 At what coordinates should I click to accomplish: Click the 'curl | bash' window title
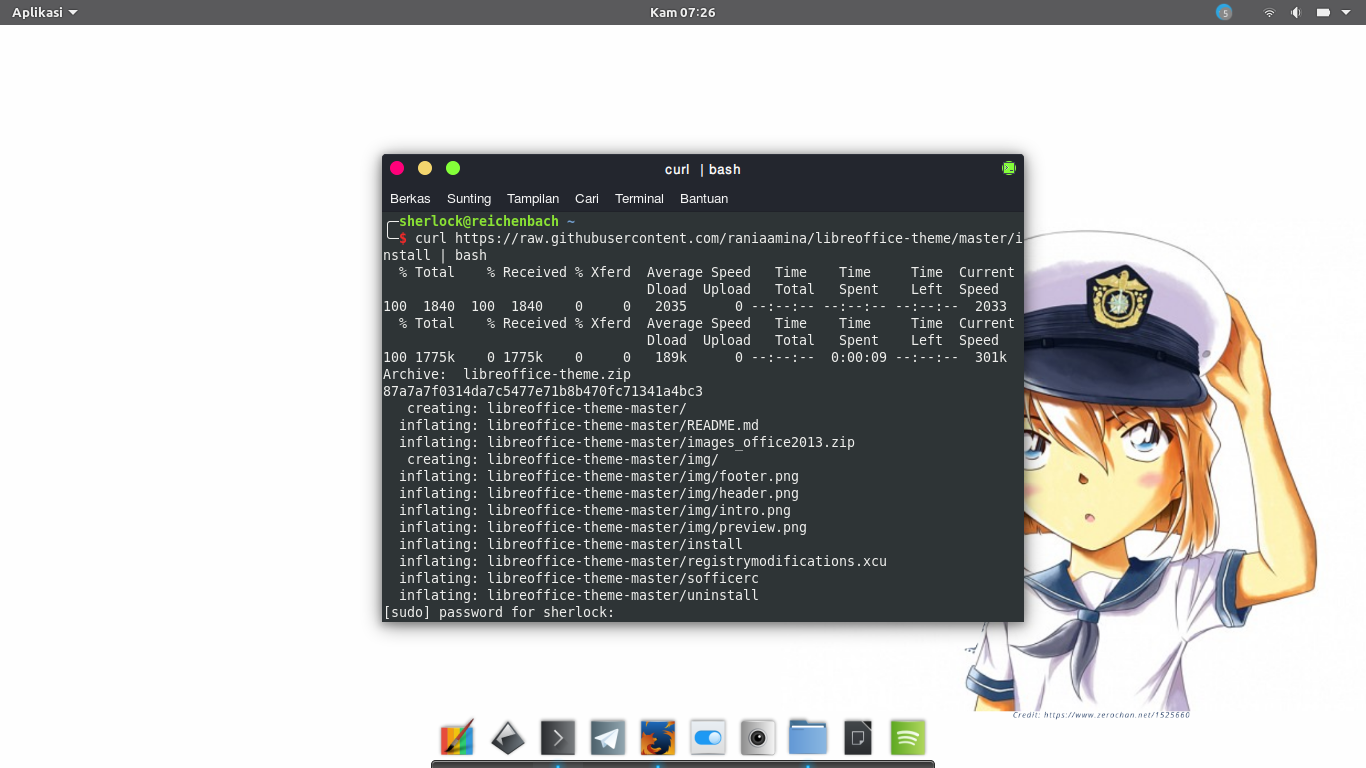[703, 169]
